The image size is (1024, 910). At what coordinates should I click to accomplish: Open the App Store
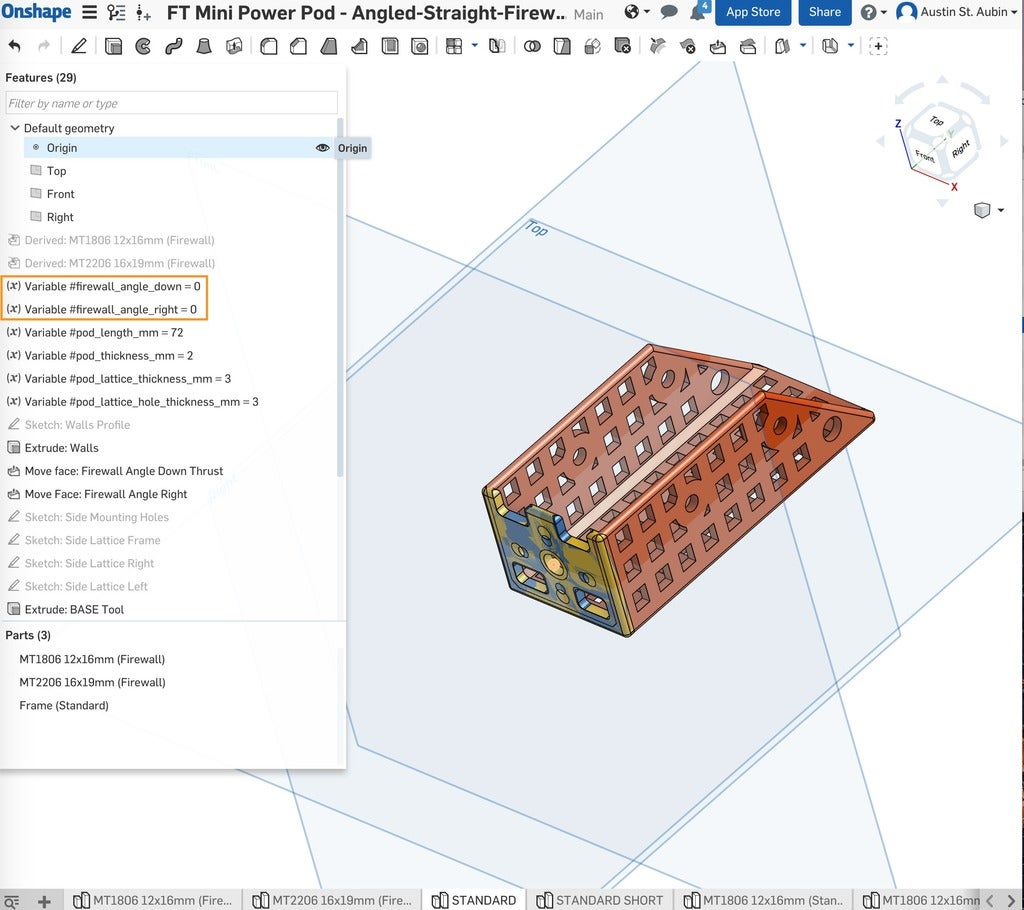click(752, 12)
